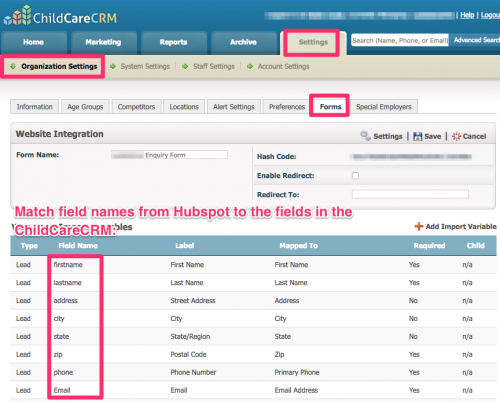Screen dimensions: 500x402
Task: Select System Settings submenu
Action: coord(145,66)
